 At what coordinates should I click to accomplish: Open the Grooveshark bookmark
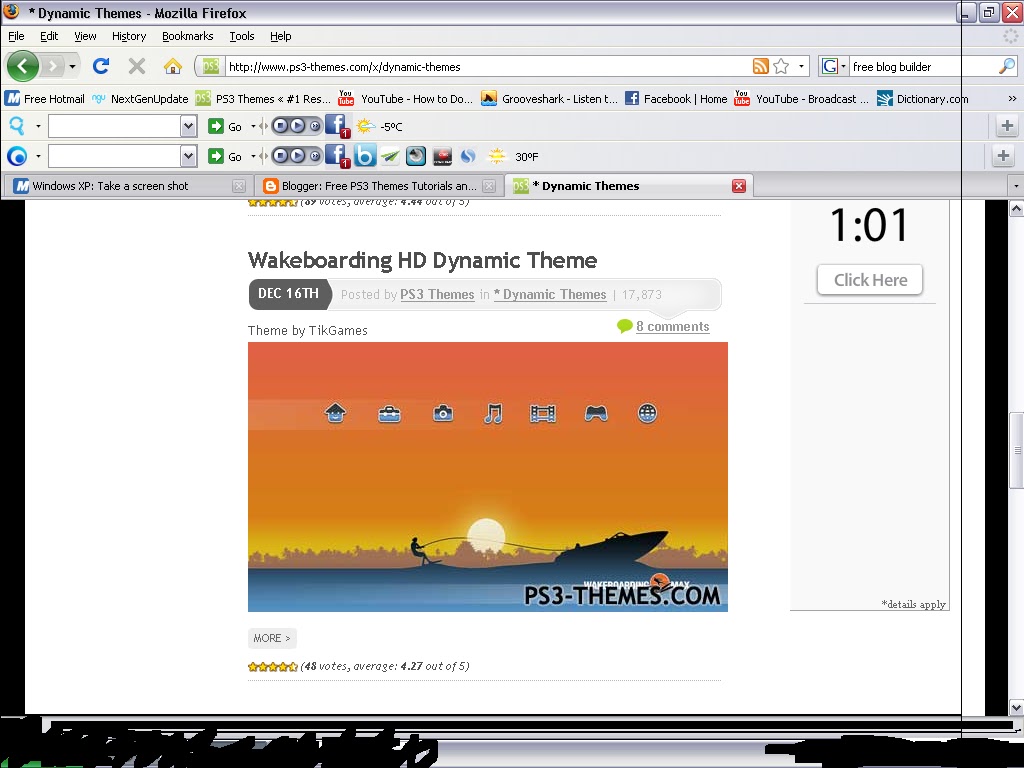coord(549,99)
